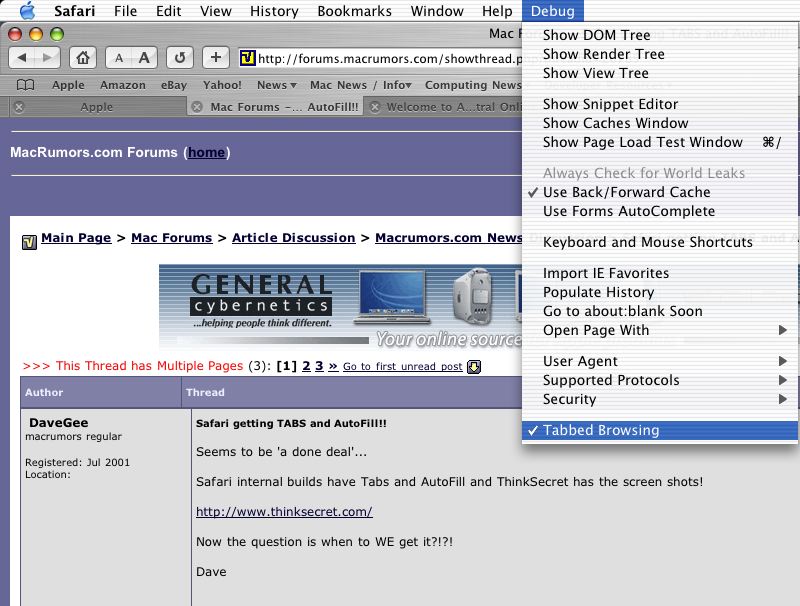The width and height of the screenshot is (800, 606).
Task: Switch to Mac Forums AutoFill tab
Action: pyautogui.click(x=276, y=107)
